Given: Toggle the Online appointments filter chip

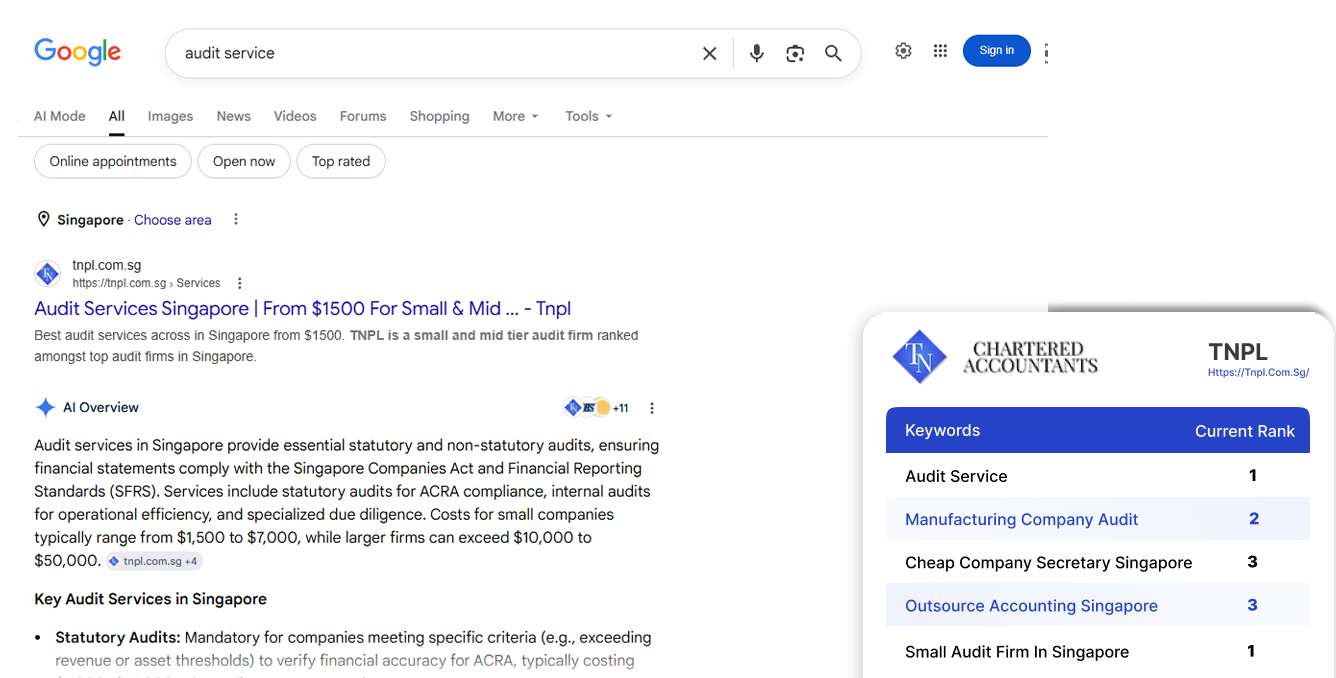Looking at the screenshot, I should (113, 161).
